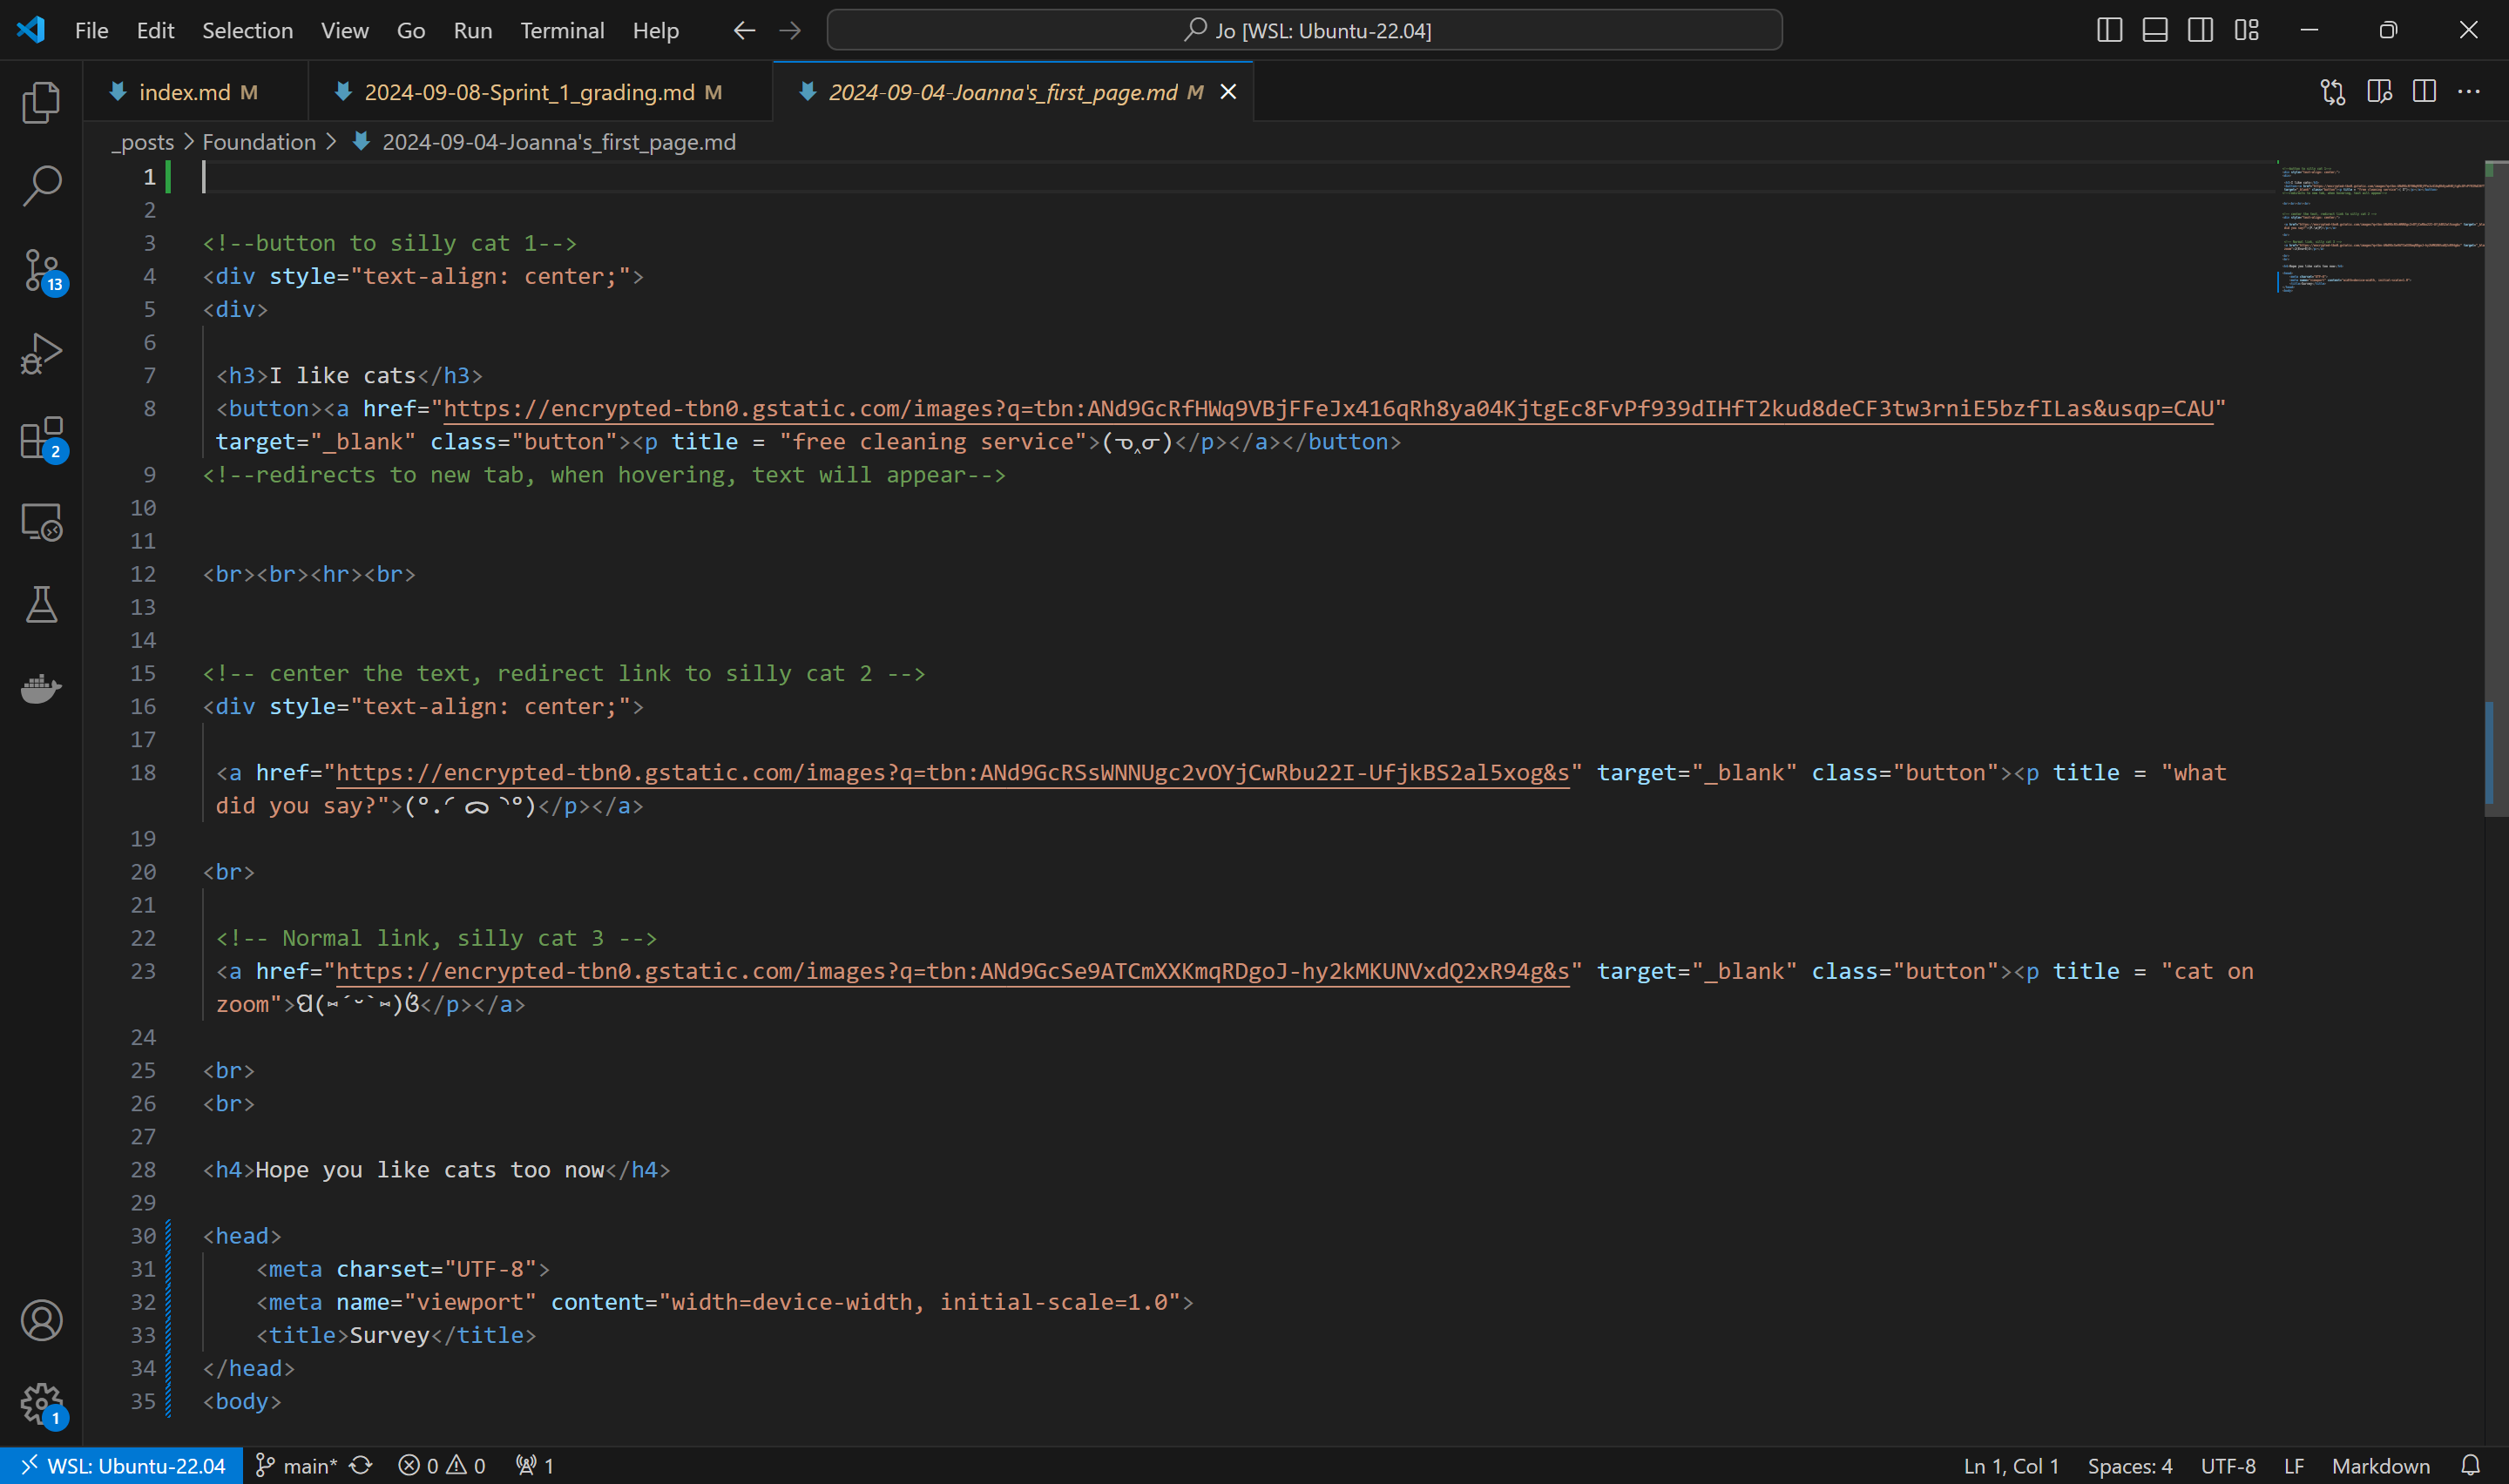This screenshot has height=1484, width=2509.
Task: Open the Search view in activity bar
Action: tap(41, 185)
